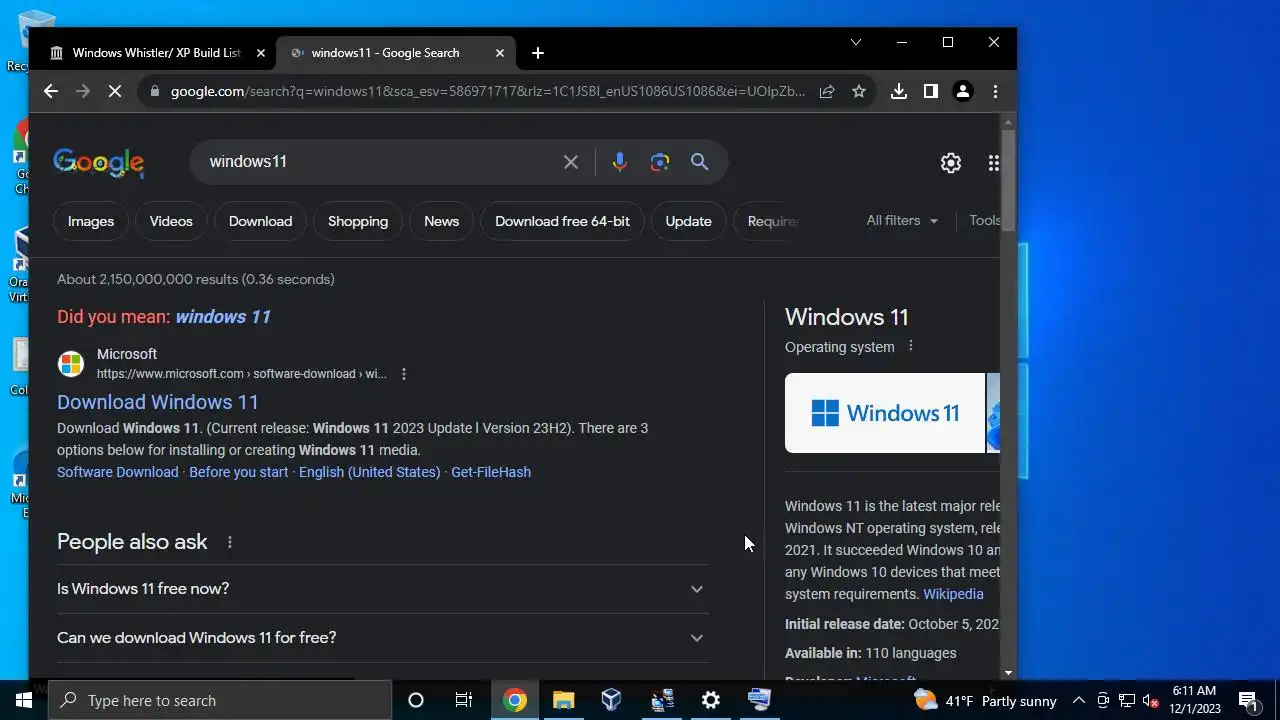Go back with the browser back arrow
Viewport: 1280px width, 720px height.
pyautogui.click(x=51, y=91)
